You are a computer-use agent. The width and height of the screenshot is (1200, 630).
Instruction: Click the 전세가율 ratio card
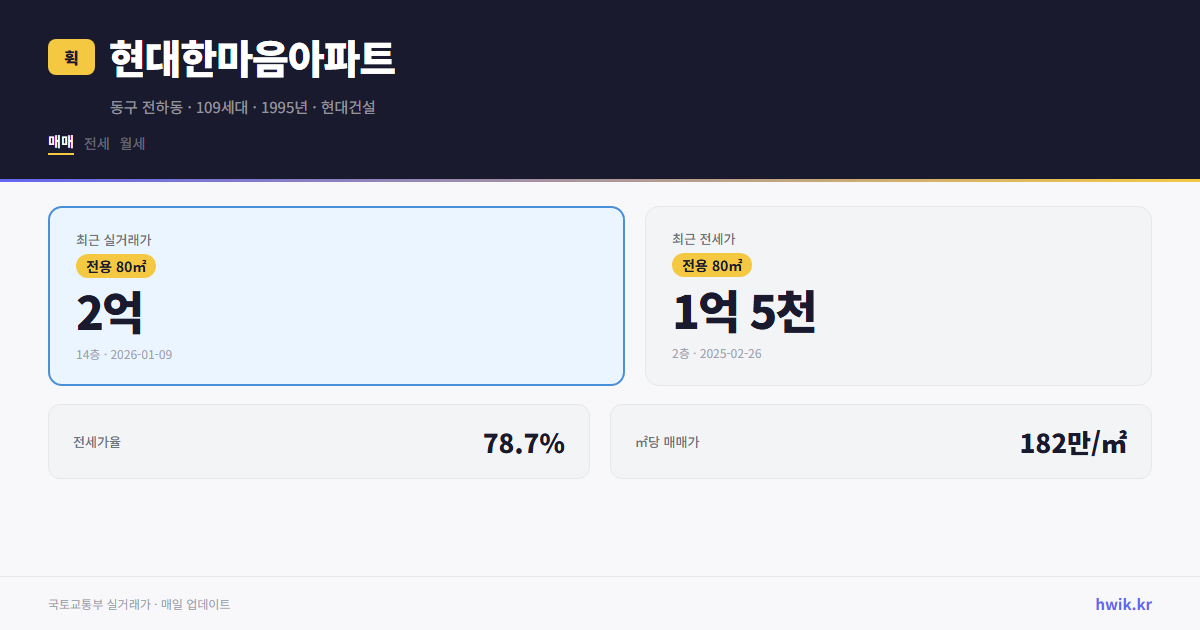pyautogui.click(x=319, y=441)
